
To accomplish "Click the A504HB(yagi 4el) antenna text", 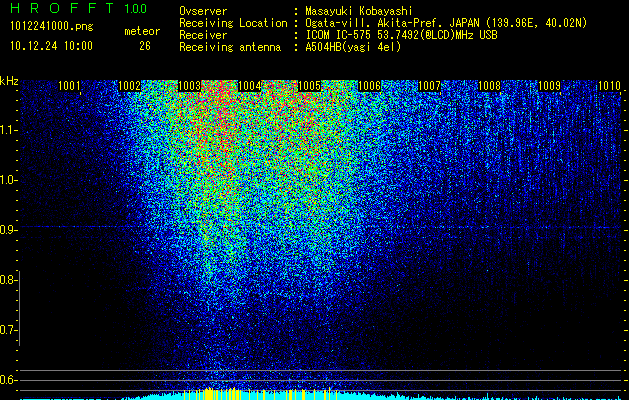I will [x=353, y=47].
